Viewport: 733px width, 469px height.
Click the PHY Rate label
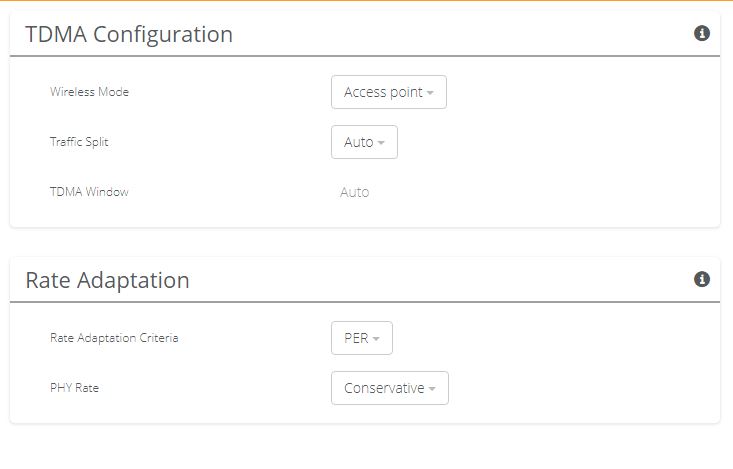pyautogui.click(x=74, y=388)
